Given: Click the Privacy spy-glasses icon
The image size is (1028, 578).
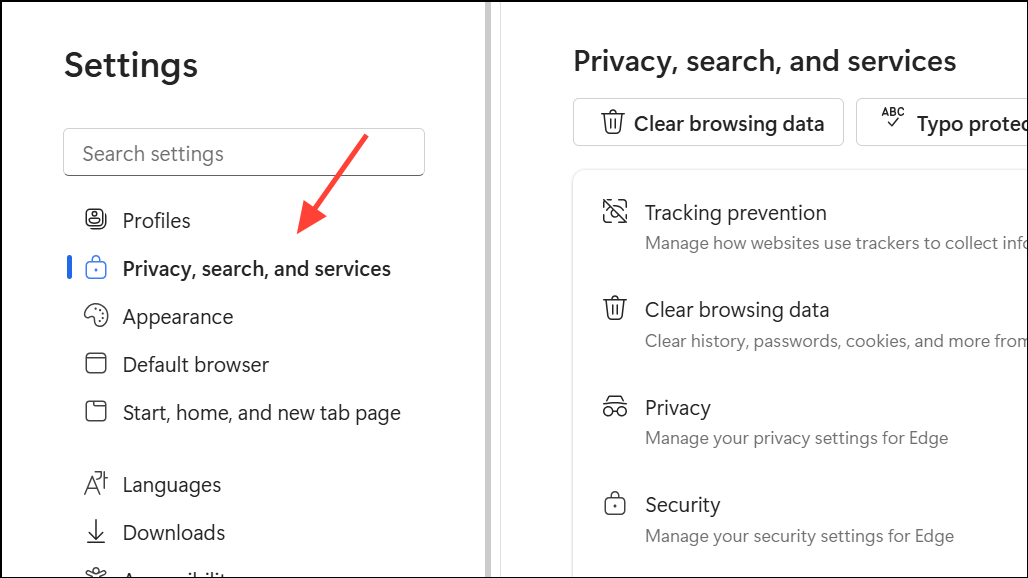Looking at the screenshot, I should point(614,407).
